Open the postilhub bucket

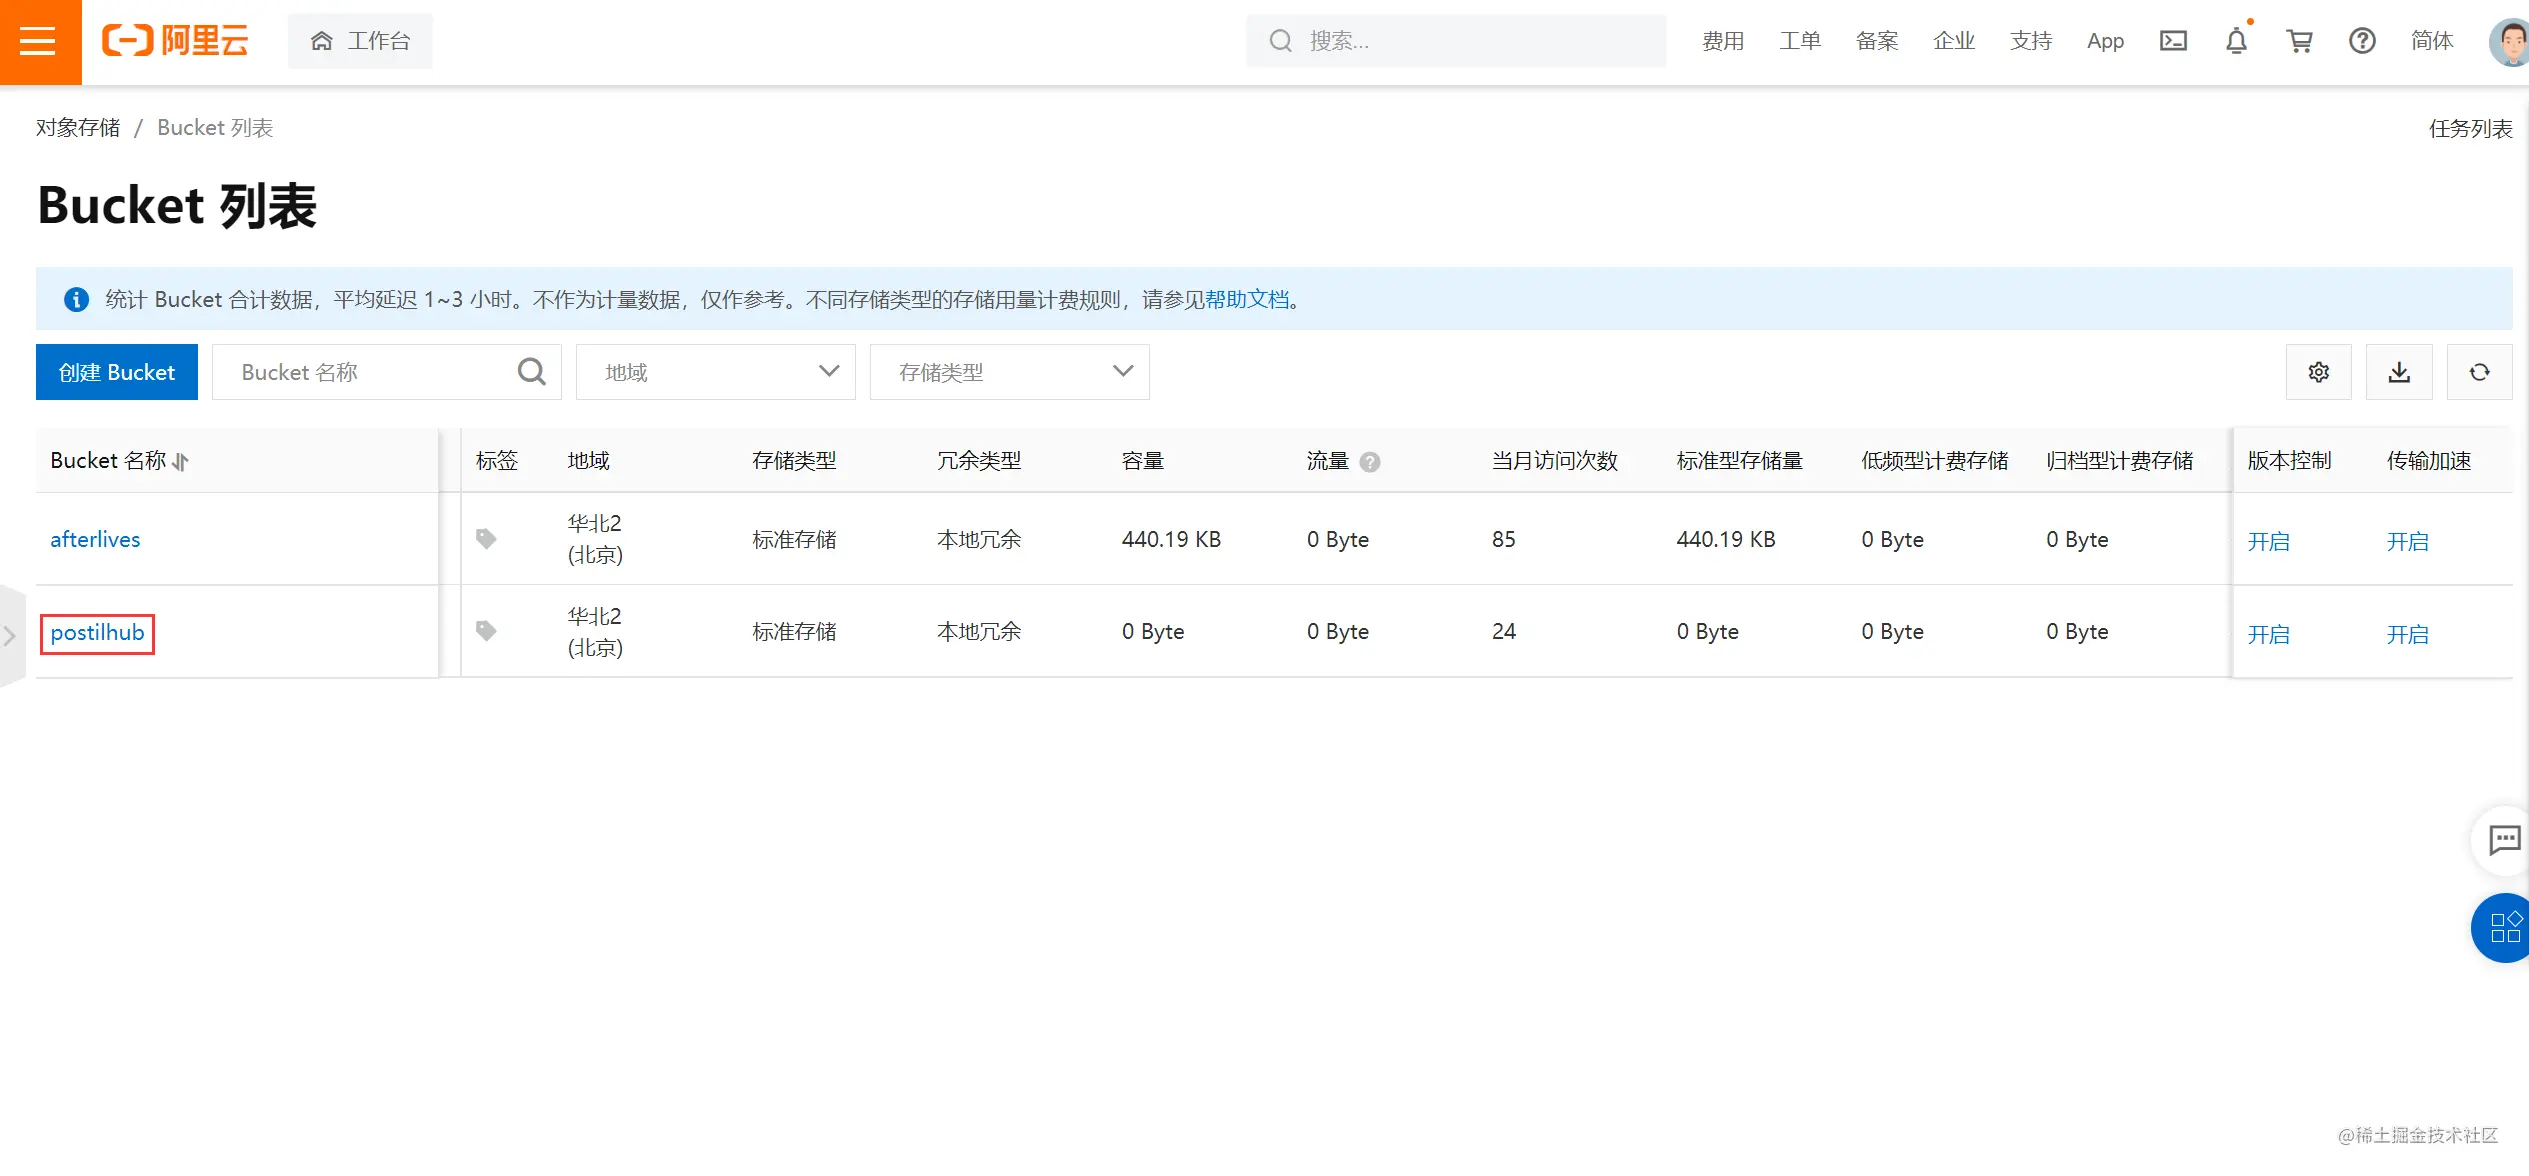[x=97, y=633]
